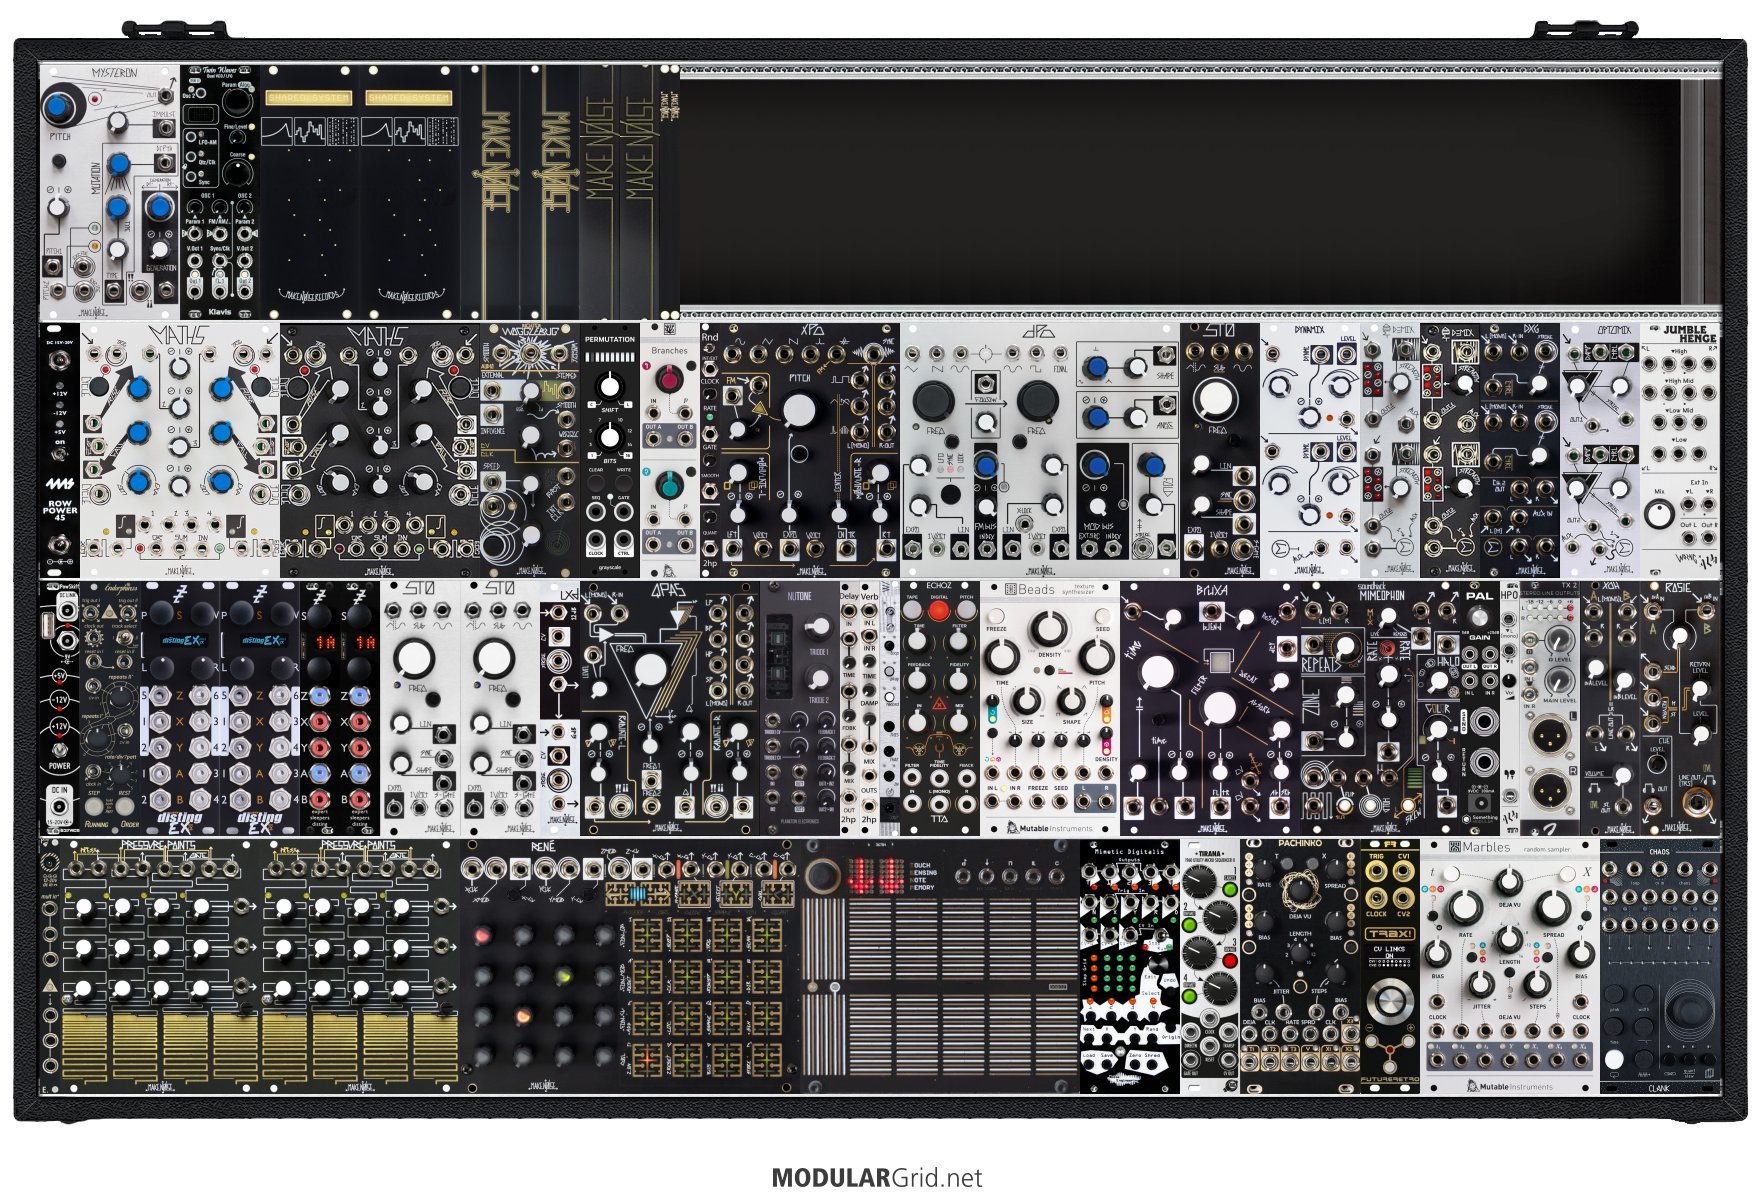Viewport: 1755px width, 1199px height.
Task: Push the Permutation CLEAR button
Action: pyautogui.click(x=596, y=482)
